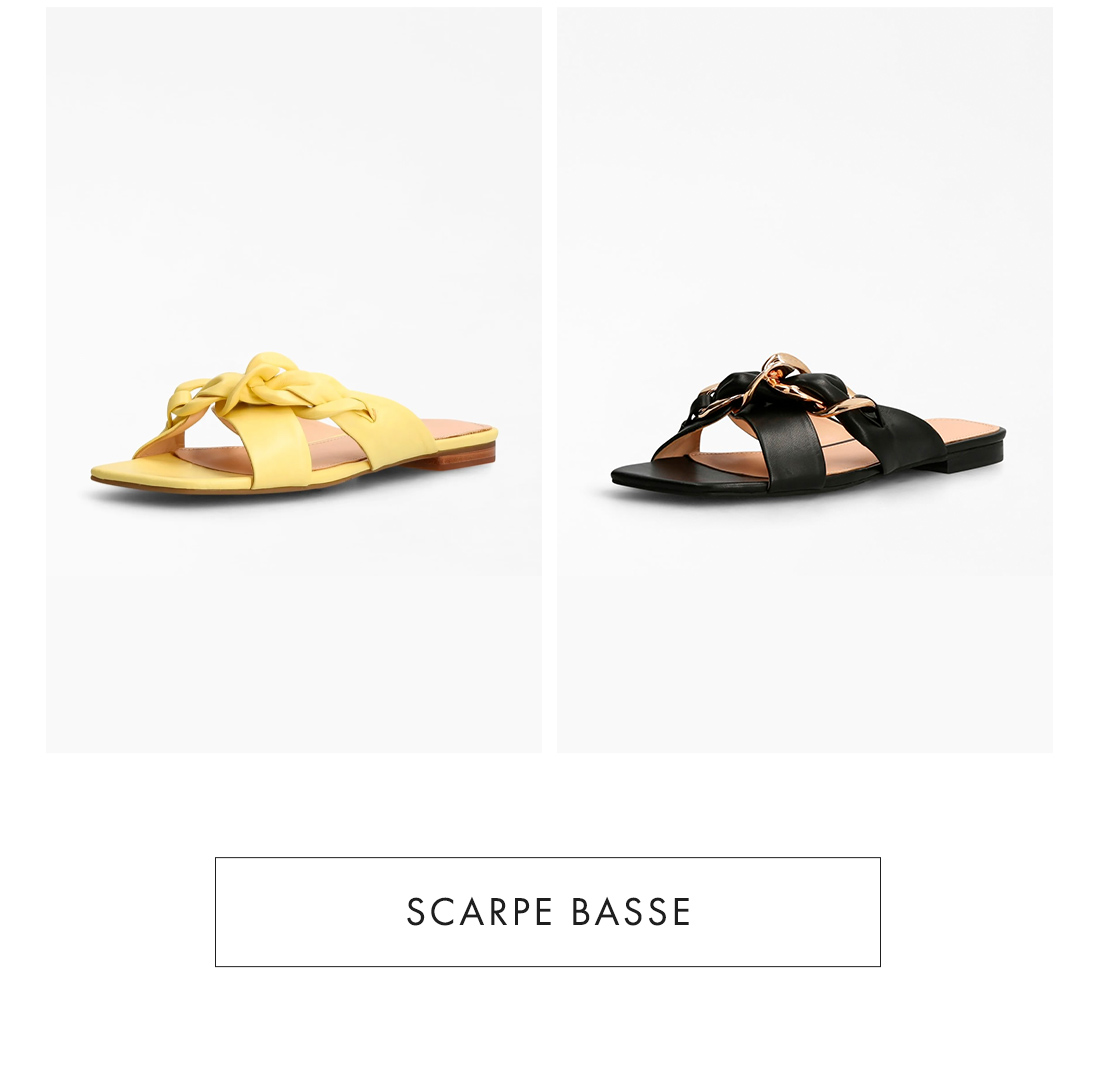Click empty area above the black sandal
Viewport: 1100px width, 1070px height.
[x=805, y=175]
